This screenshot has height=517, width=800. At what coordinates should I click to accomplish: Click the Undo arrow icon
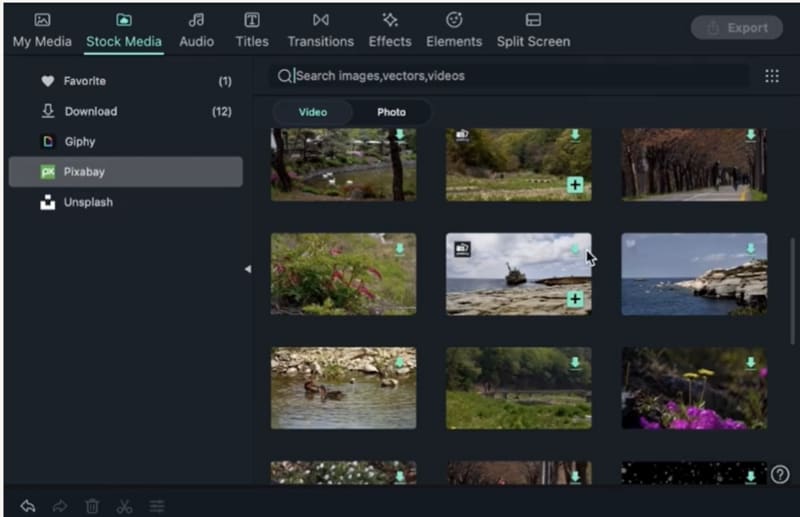pyautogui.click(x=28, y=506)
